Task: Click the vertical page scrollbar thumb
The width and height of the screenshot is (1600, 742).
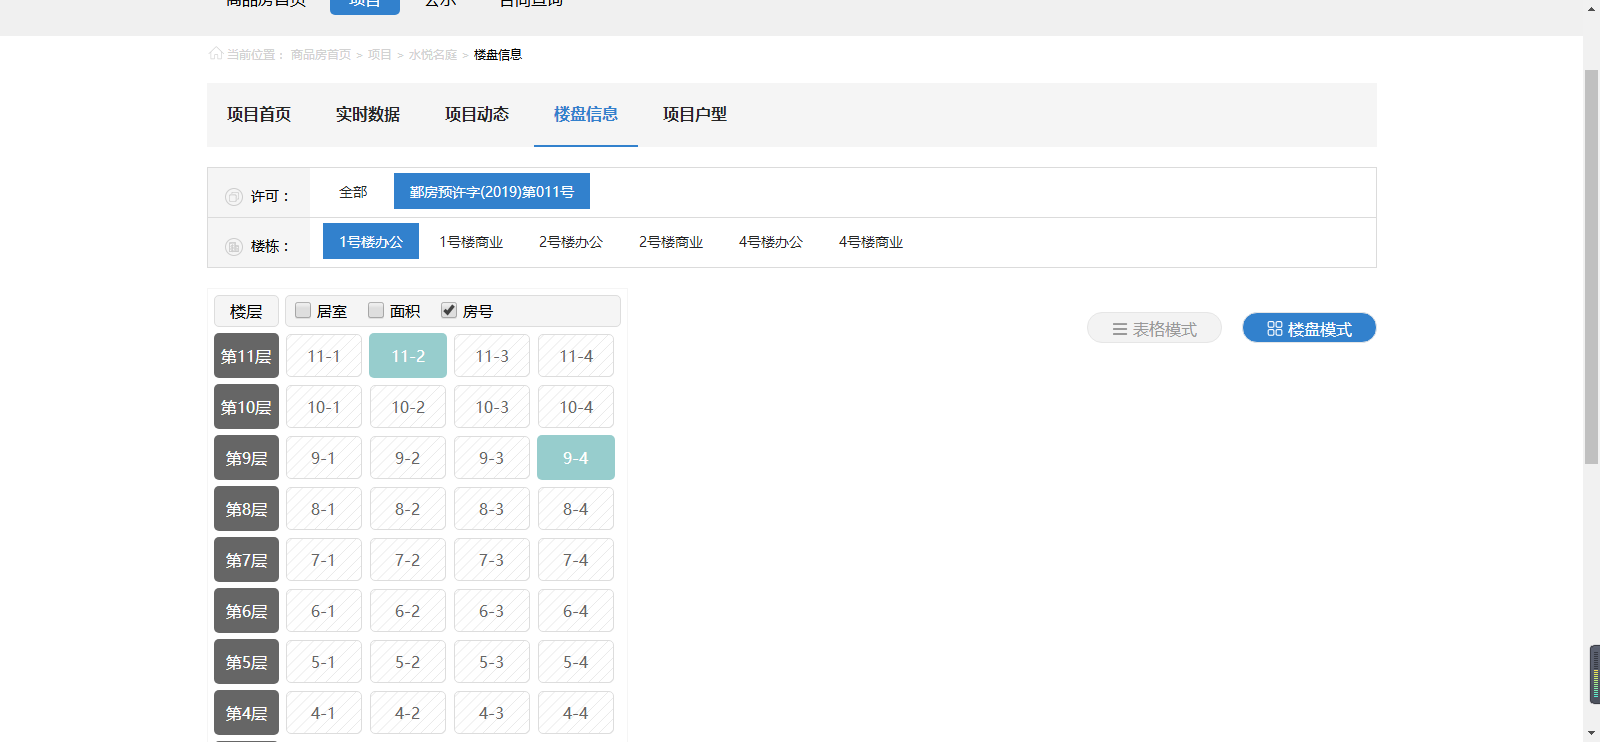Action: click(x=1592, y=267)
